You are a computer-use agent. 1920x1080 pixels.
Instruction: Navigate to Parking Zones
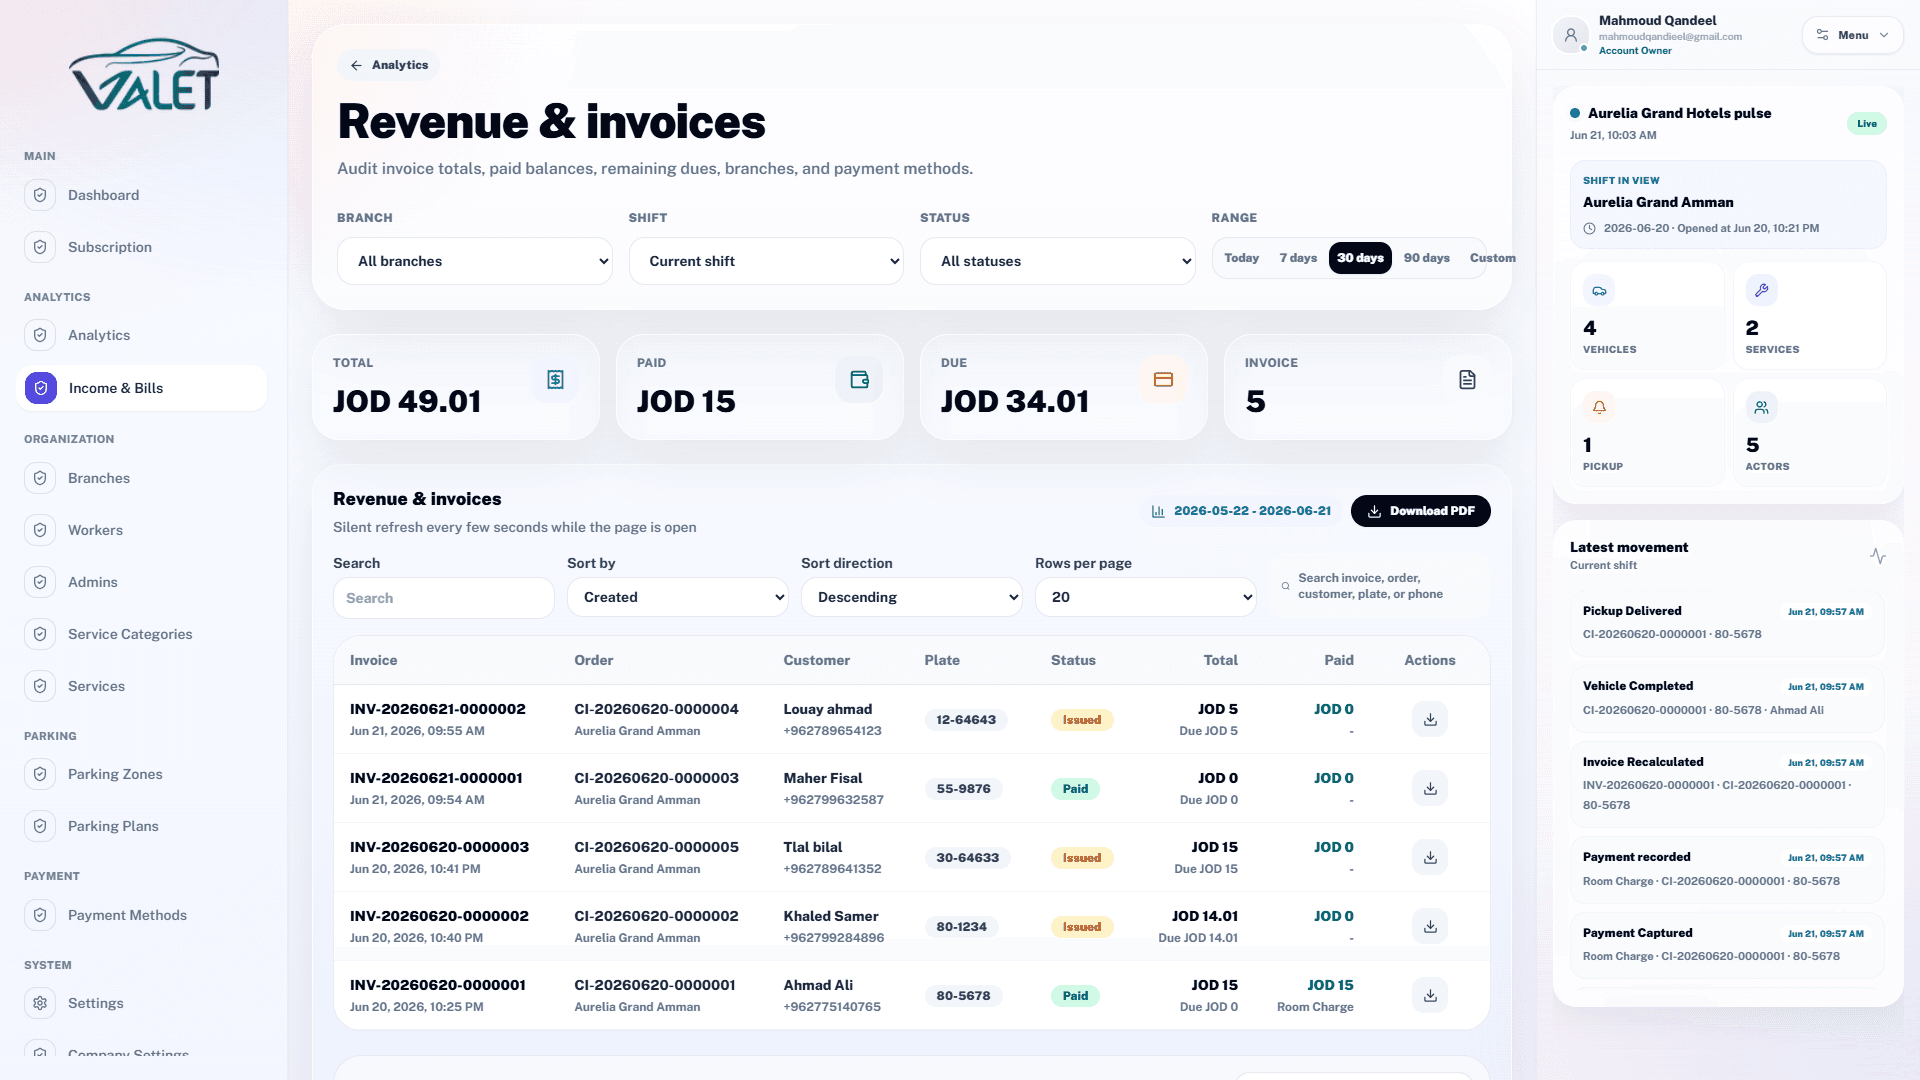tap(142, 774)
